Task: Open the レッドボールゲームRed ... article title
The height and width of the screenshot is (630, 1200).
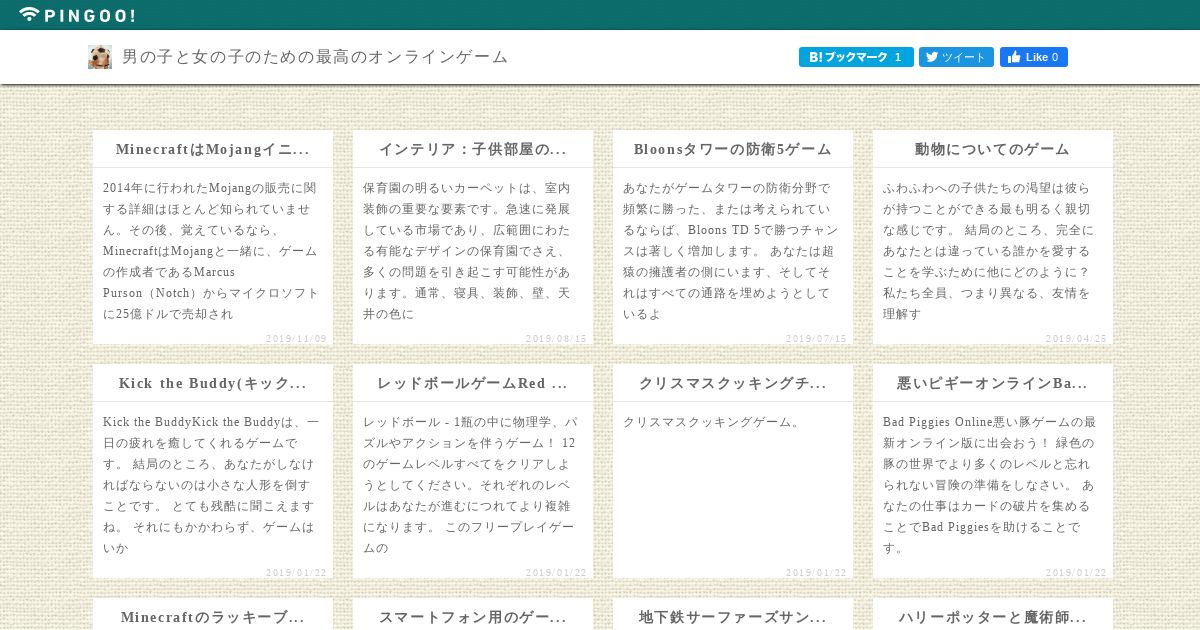Action: (473, 383)
